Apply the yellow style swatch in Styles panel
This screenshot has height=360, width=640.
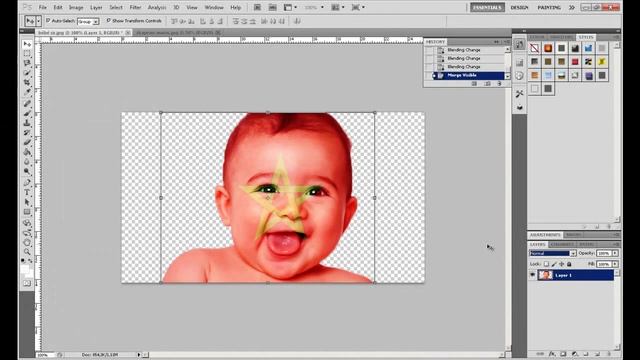tap(602, 62)
